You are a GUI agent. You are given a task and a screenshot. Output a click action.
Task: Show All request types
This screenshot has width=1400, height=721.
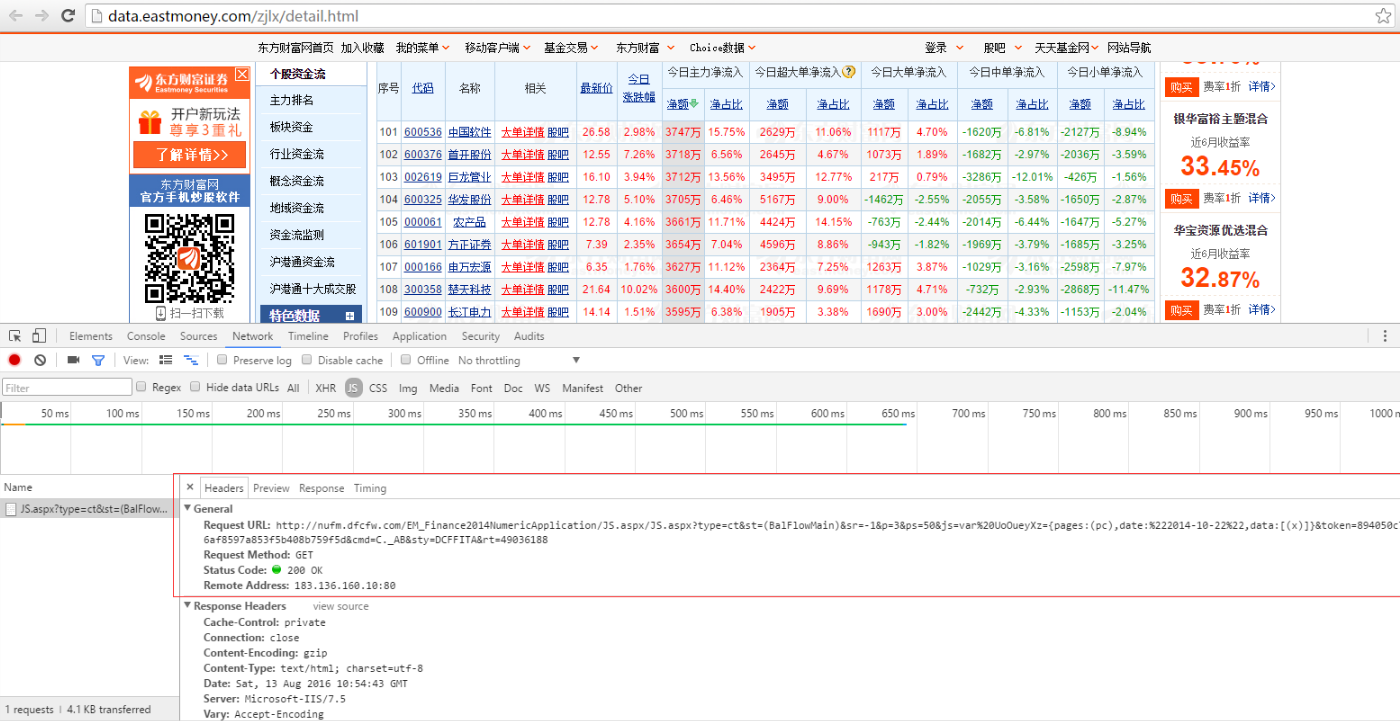tap(293, 388)
